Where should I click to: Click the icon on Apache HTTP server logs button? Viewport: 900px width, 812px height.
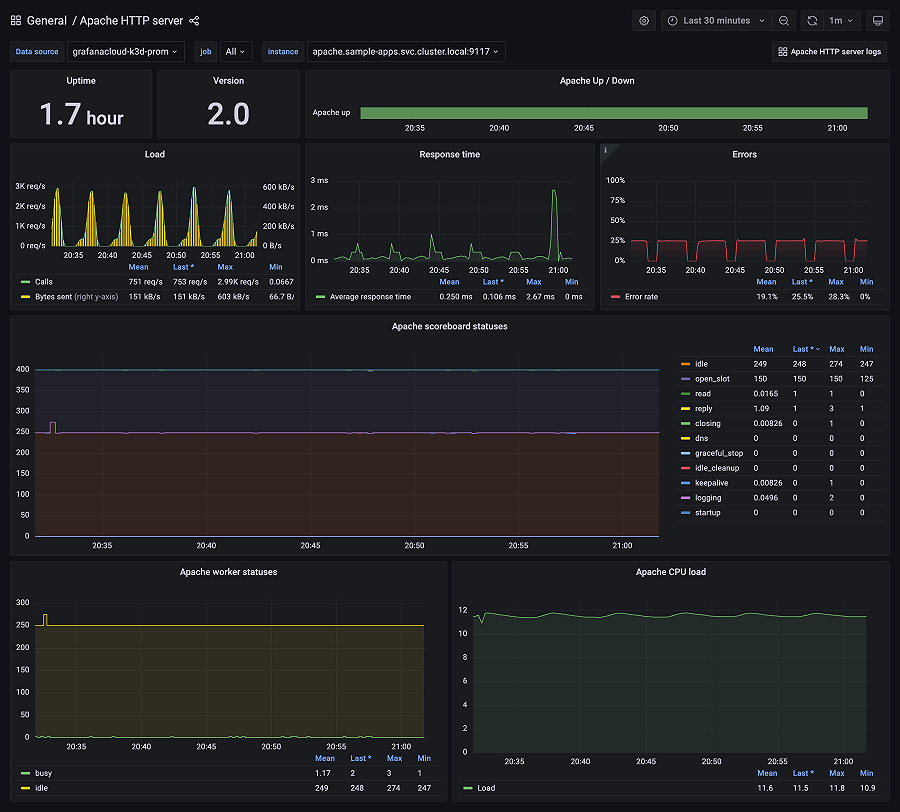[783, 51]
